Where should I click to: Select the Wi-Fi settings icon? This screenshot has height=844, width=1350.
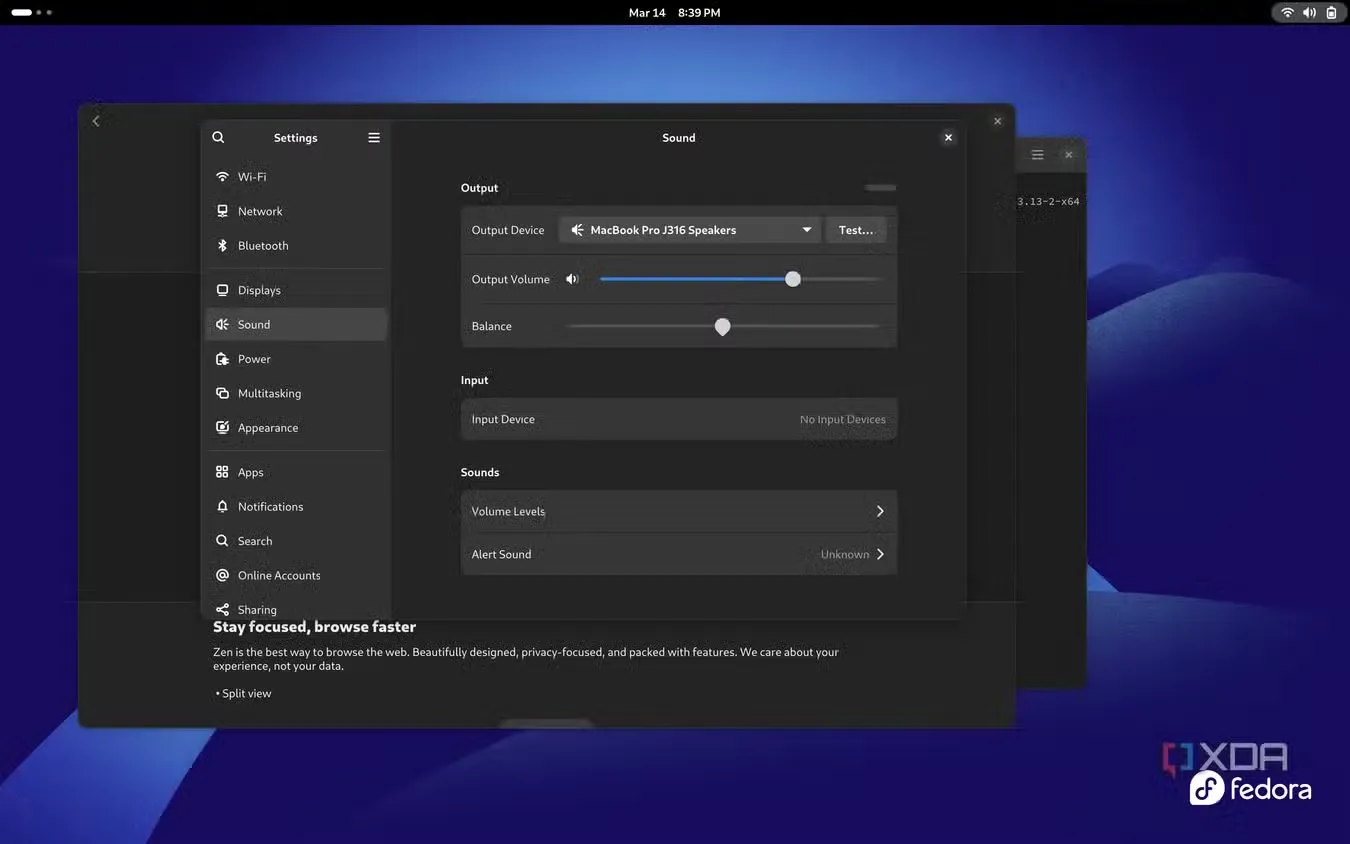[x=222, y=176]
